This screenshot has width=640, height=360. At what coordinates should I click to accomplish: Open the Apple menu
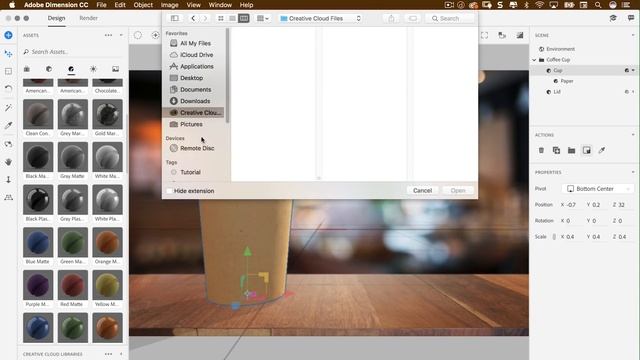[12, 5]
